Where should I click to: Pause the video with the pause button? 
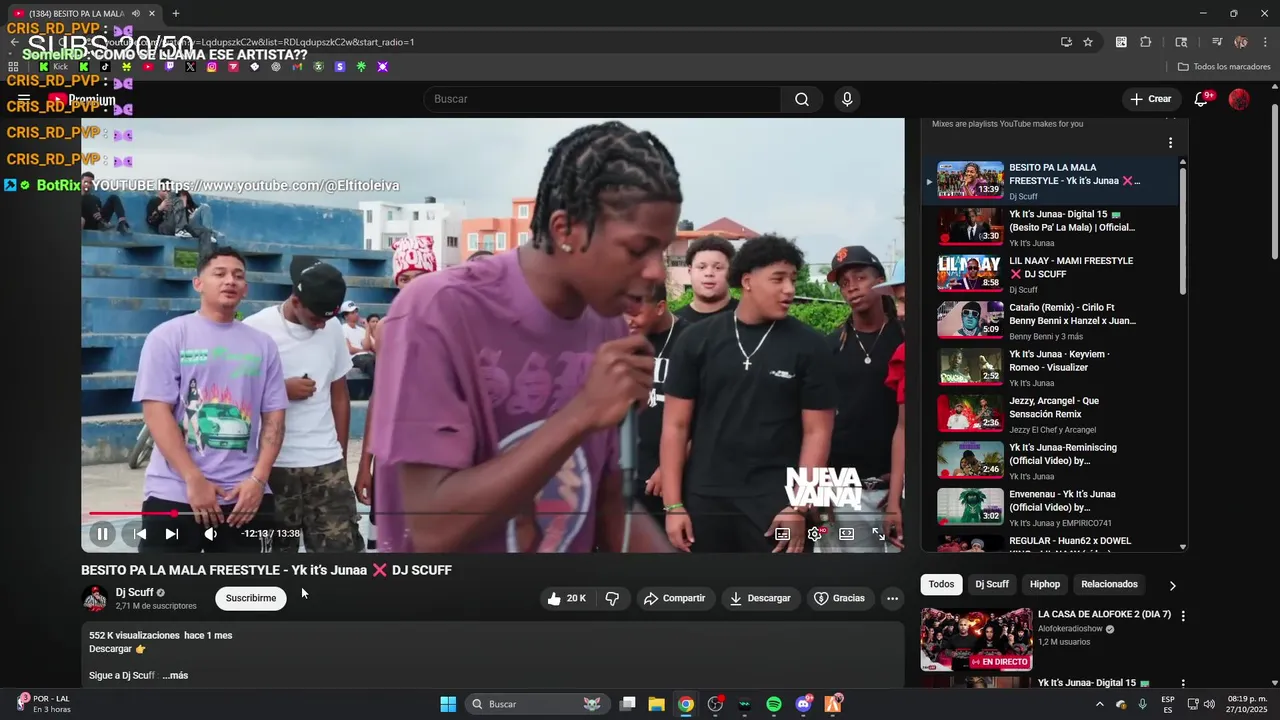[x=102, y=534]
